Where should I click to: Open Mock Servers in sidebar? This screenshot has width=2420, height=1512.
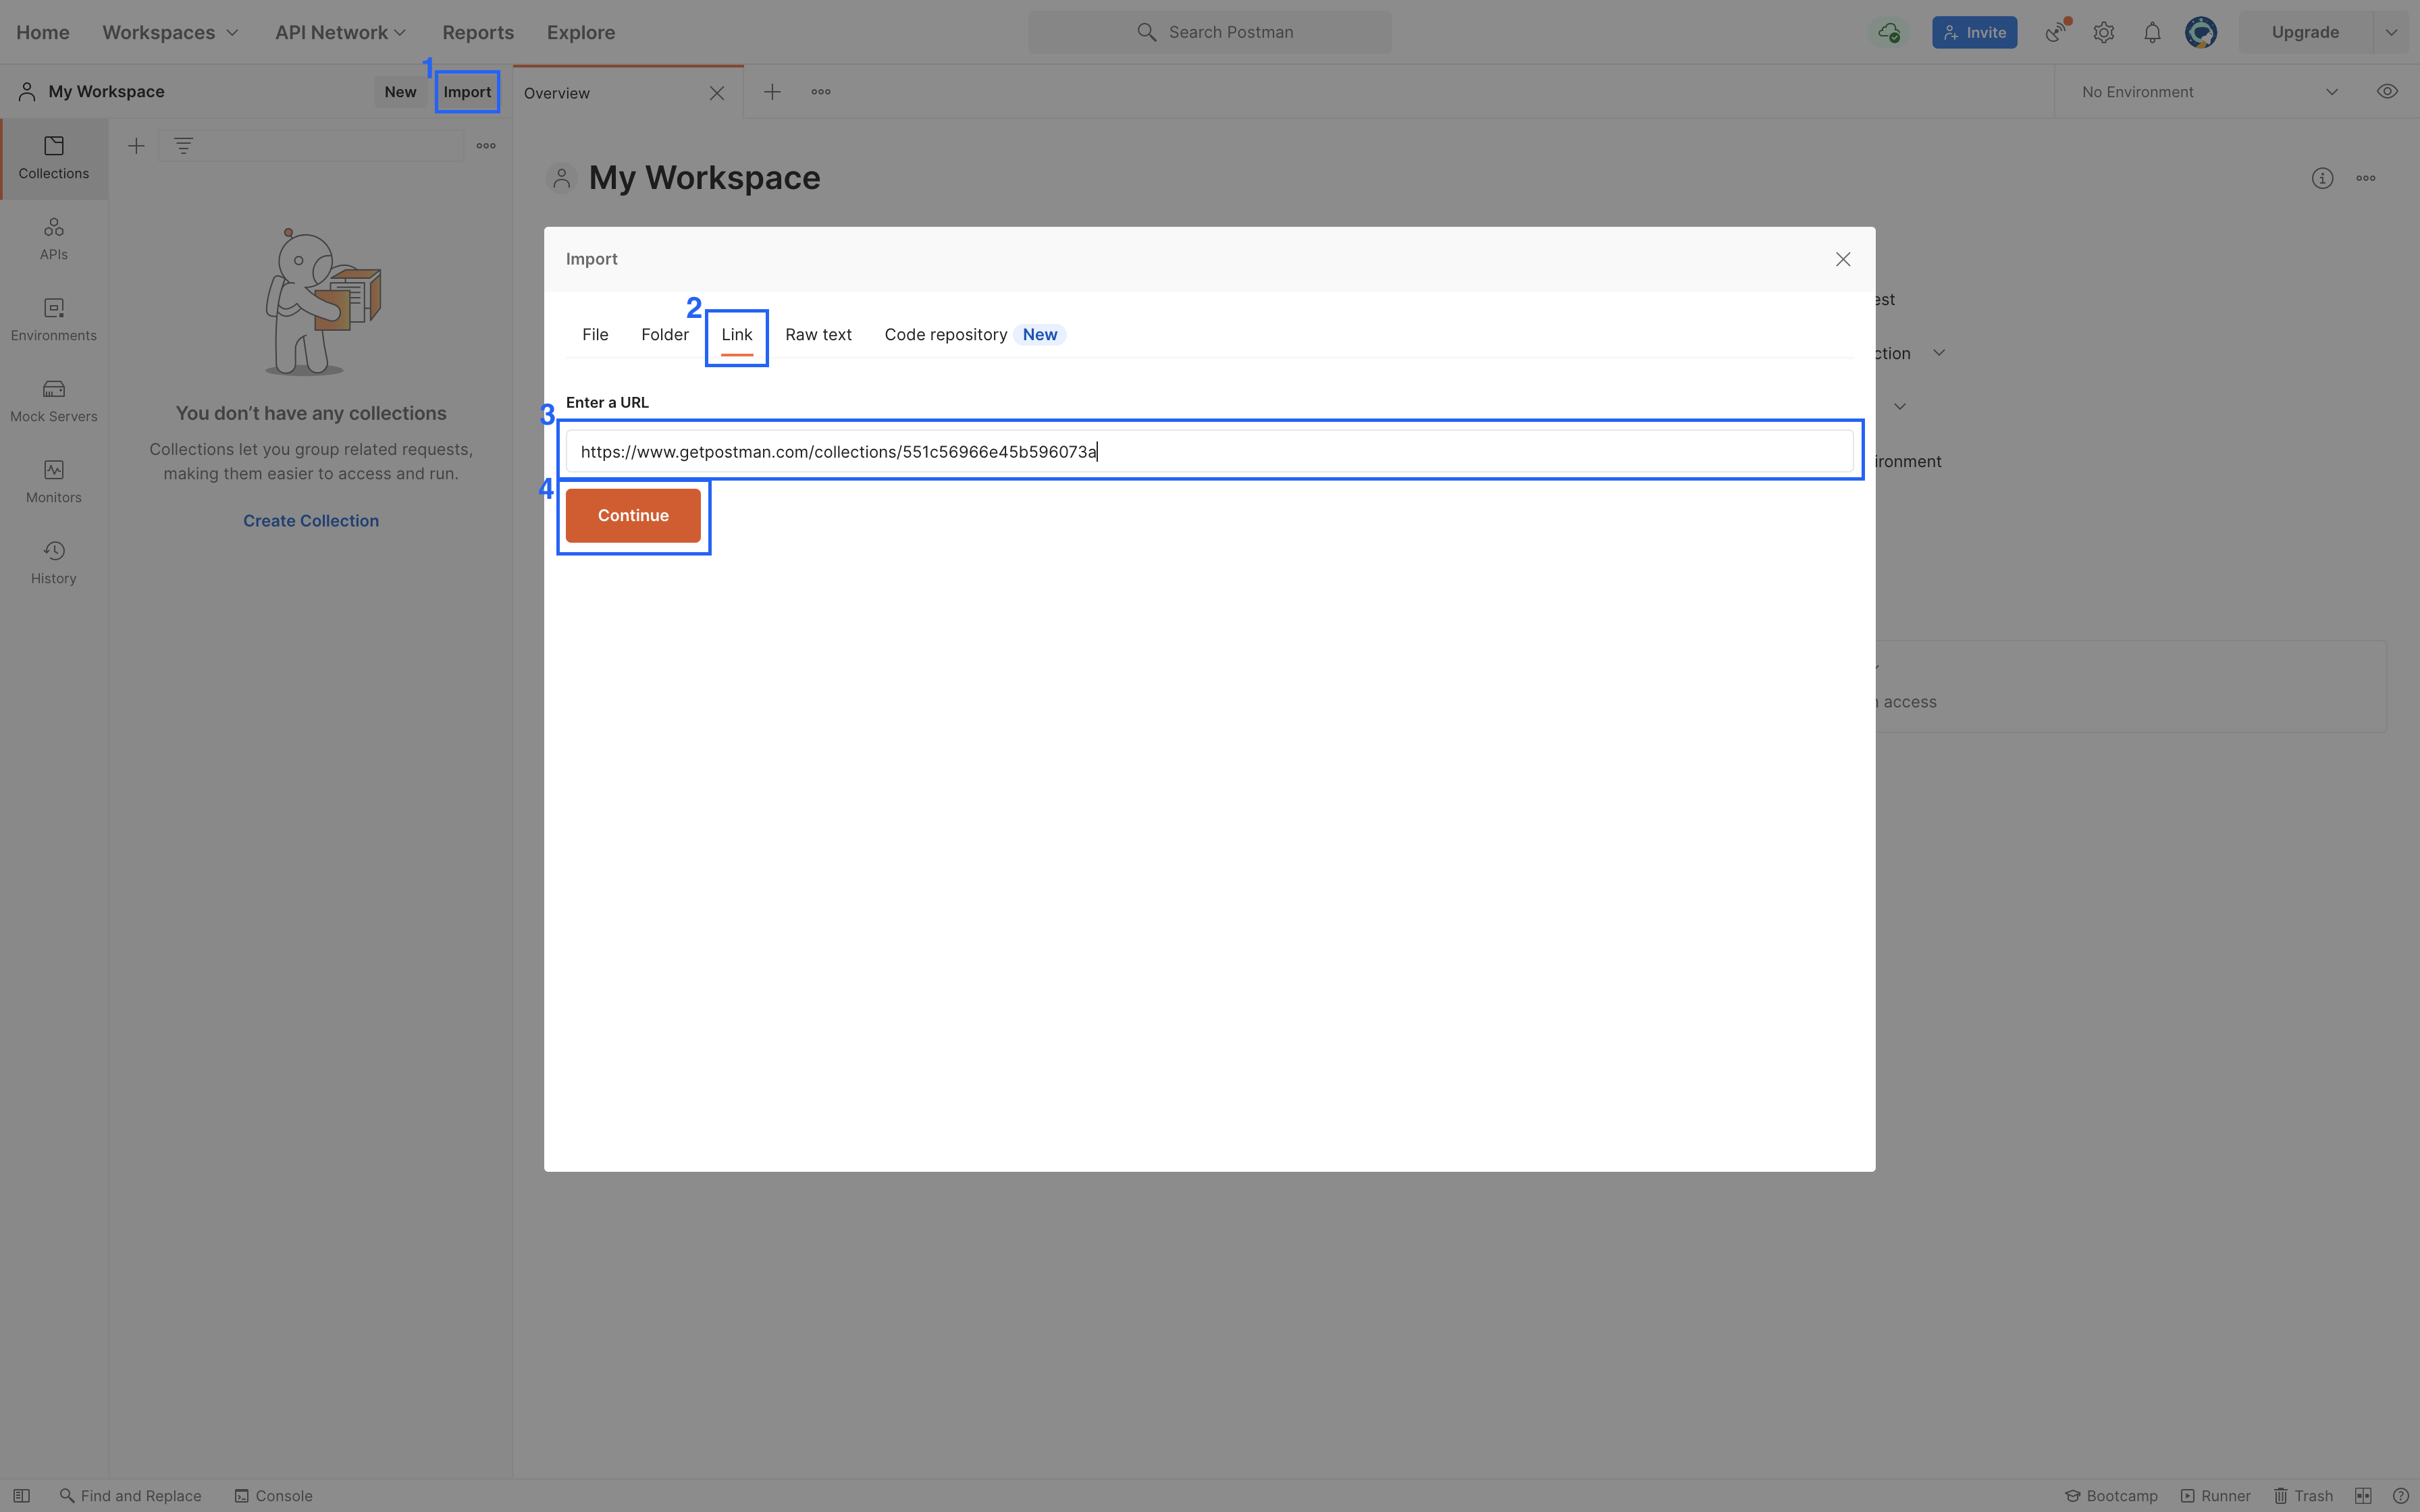[54, 401]
